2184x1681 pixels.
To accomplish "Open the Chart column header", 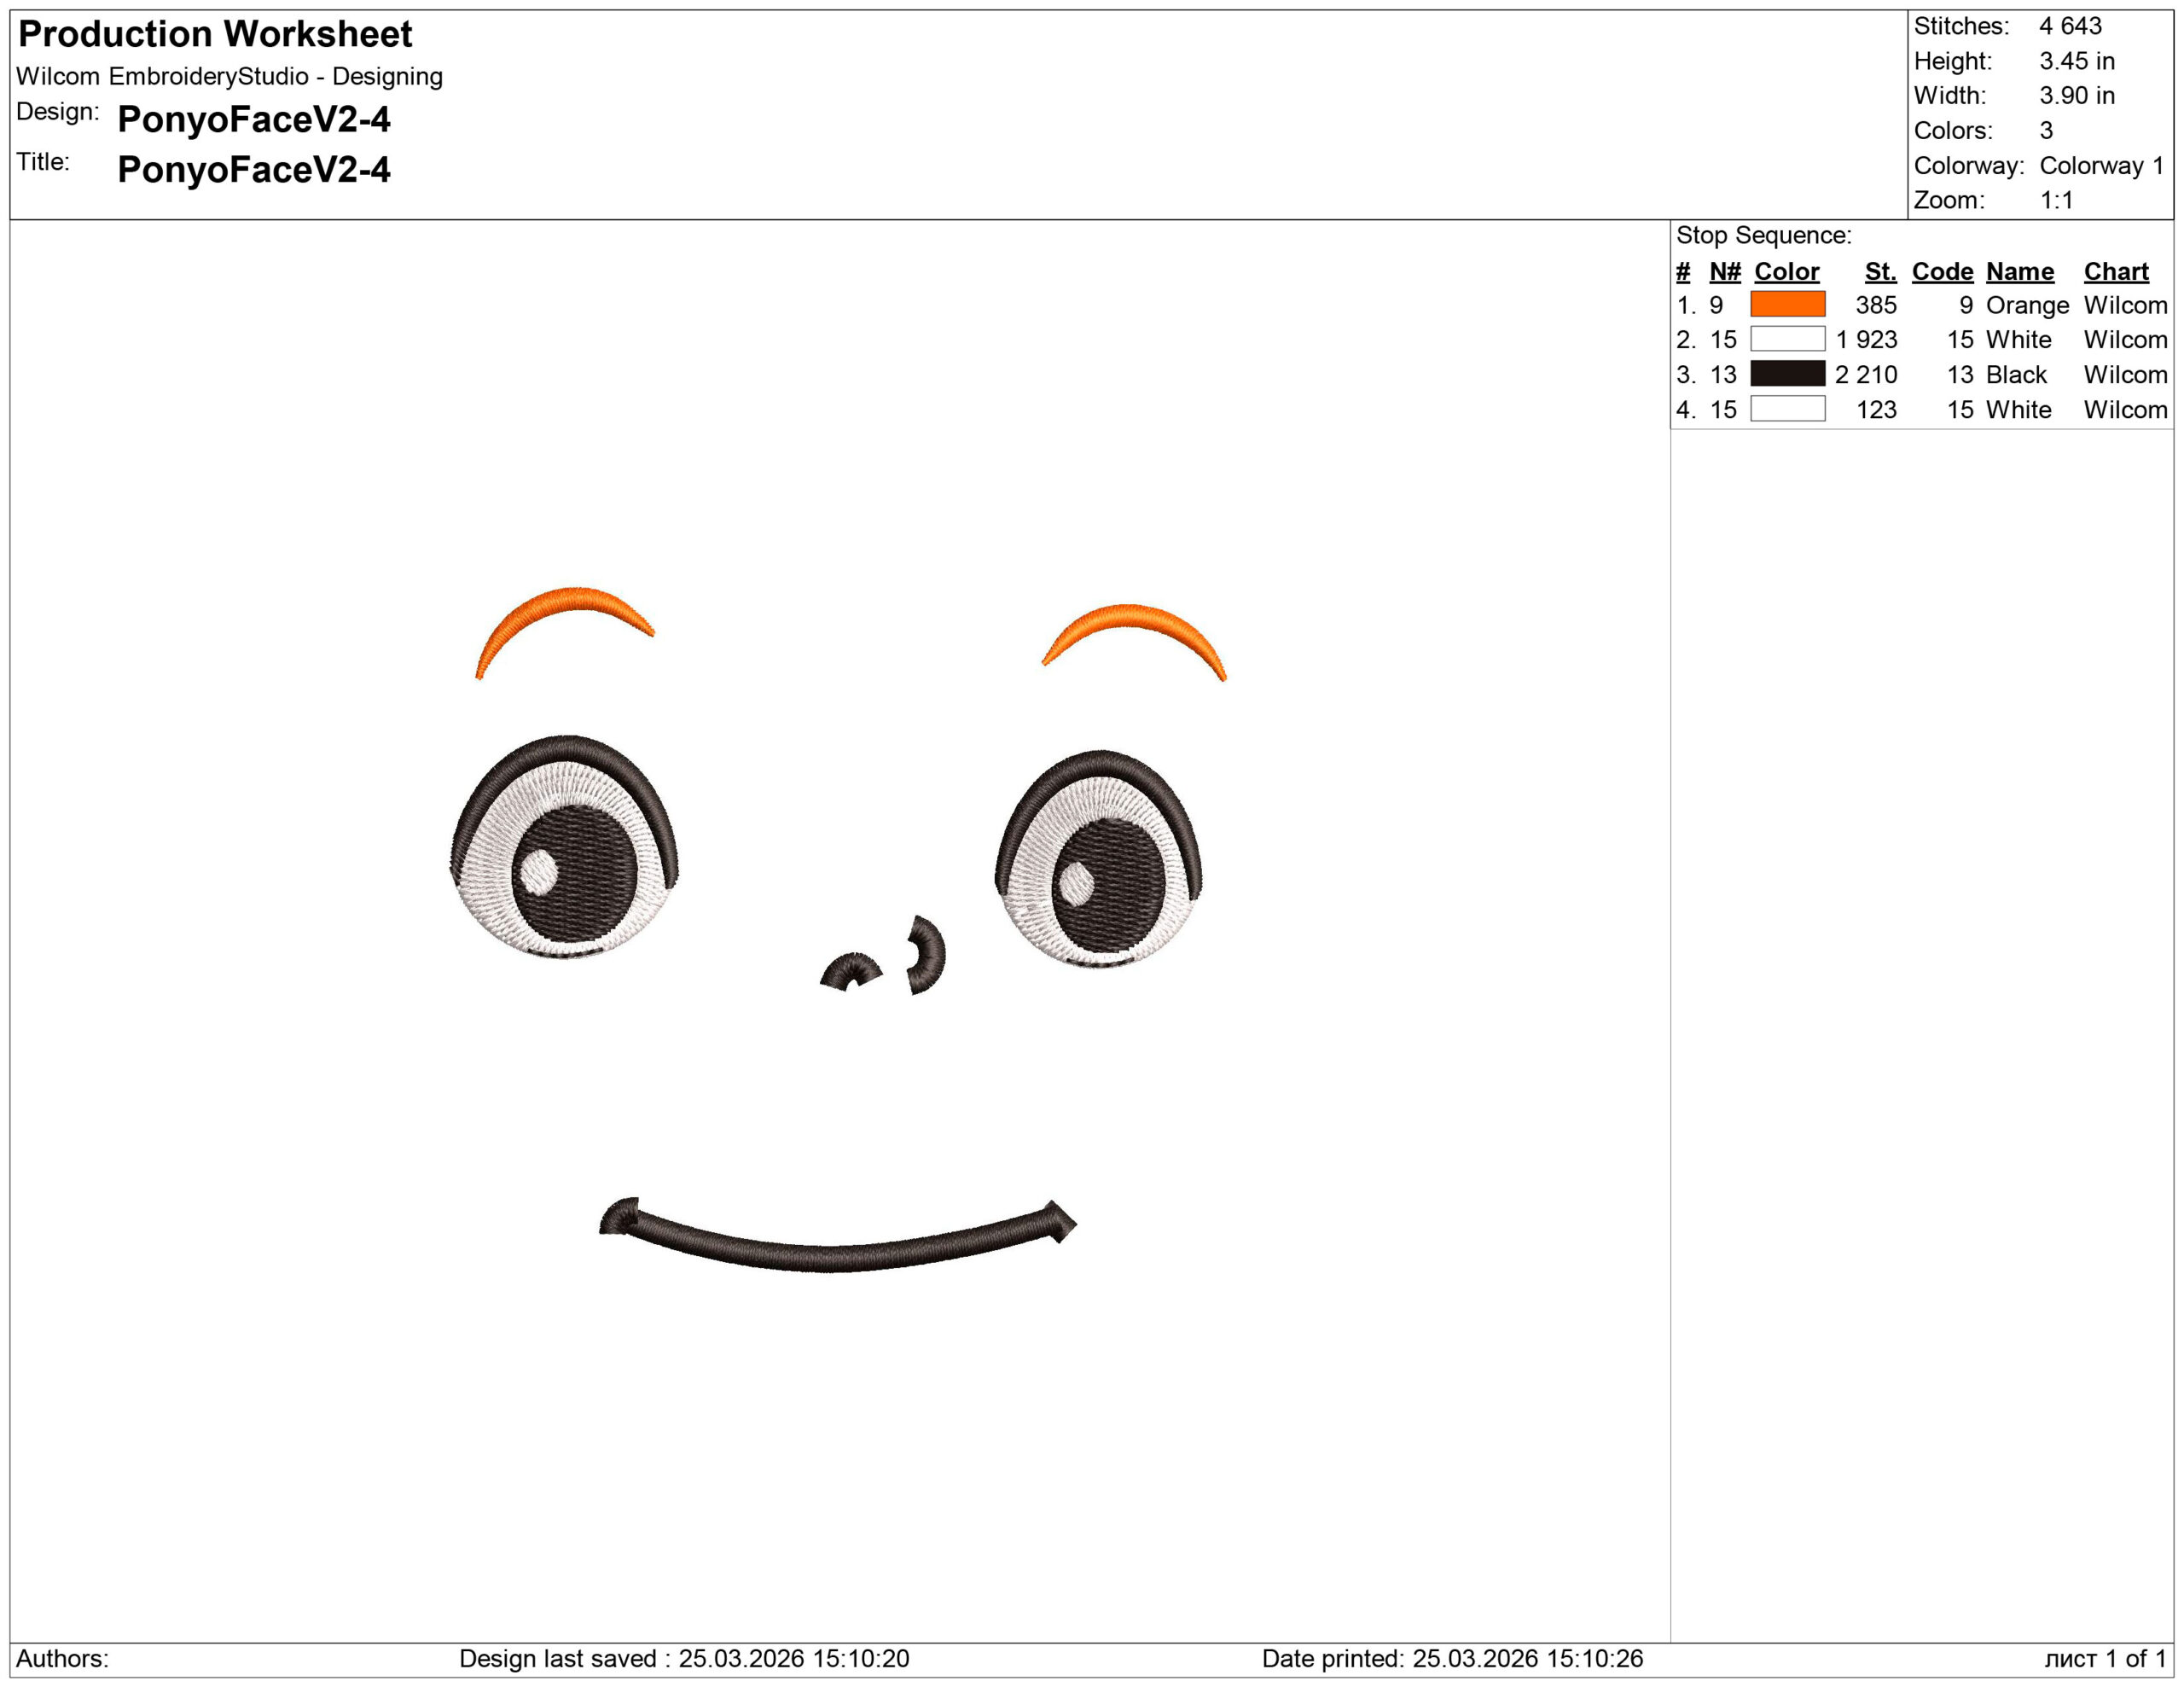I will (2117, 271).
